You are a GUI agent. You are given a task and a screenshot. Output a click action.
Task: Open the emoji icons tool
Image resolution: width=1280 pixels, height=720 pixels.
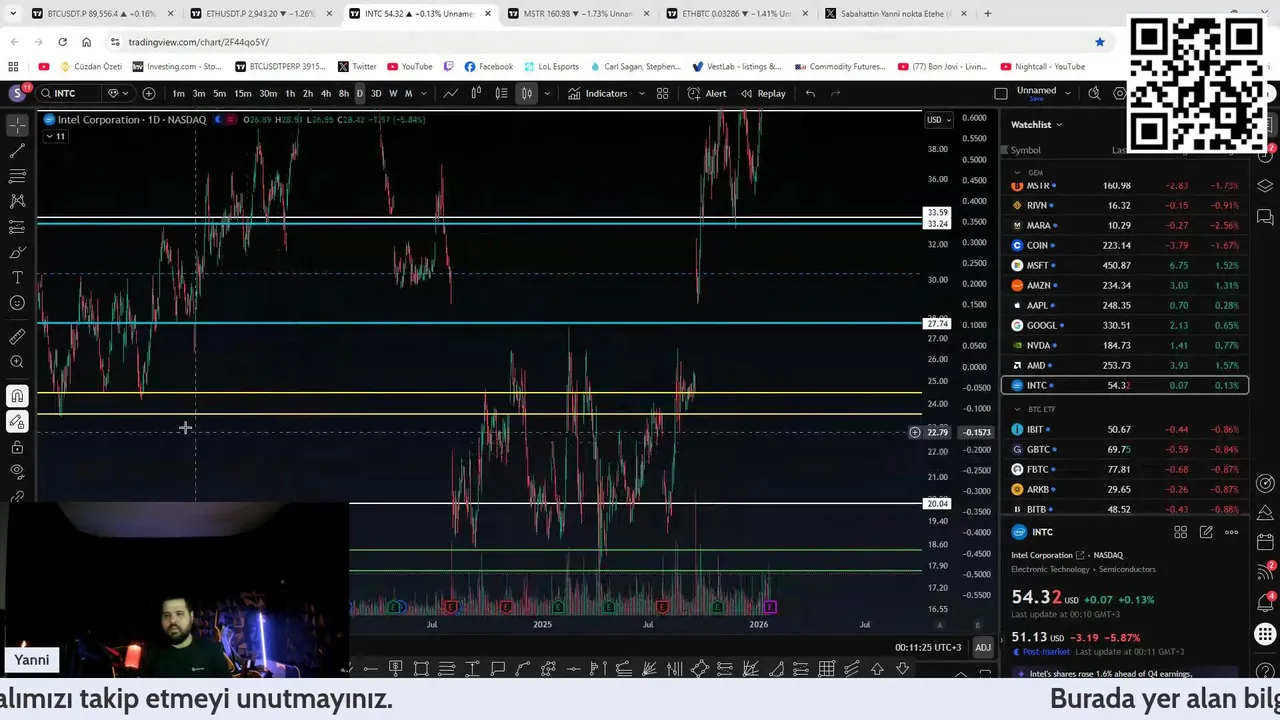17,303
